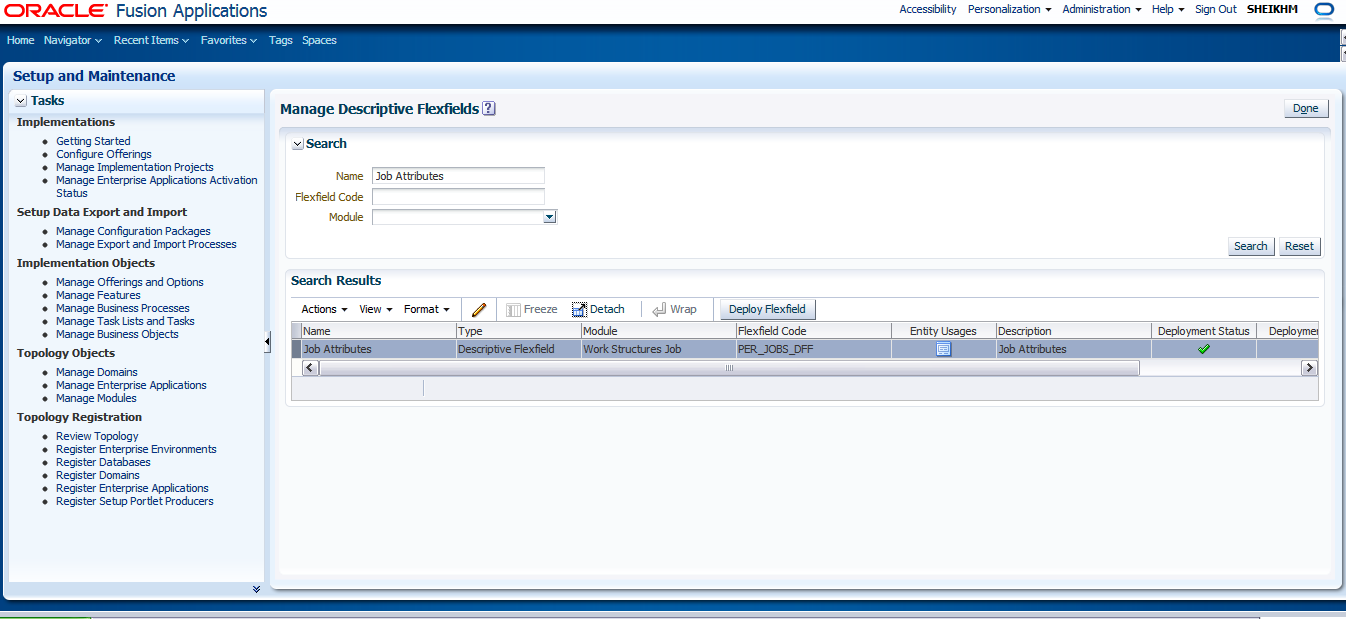Open Manage Domains task
The height and width of the screenshot is (619, 1346).
tap(97, 372)
